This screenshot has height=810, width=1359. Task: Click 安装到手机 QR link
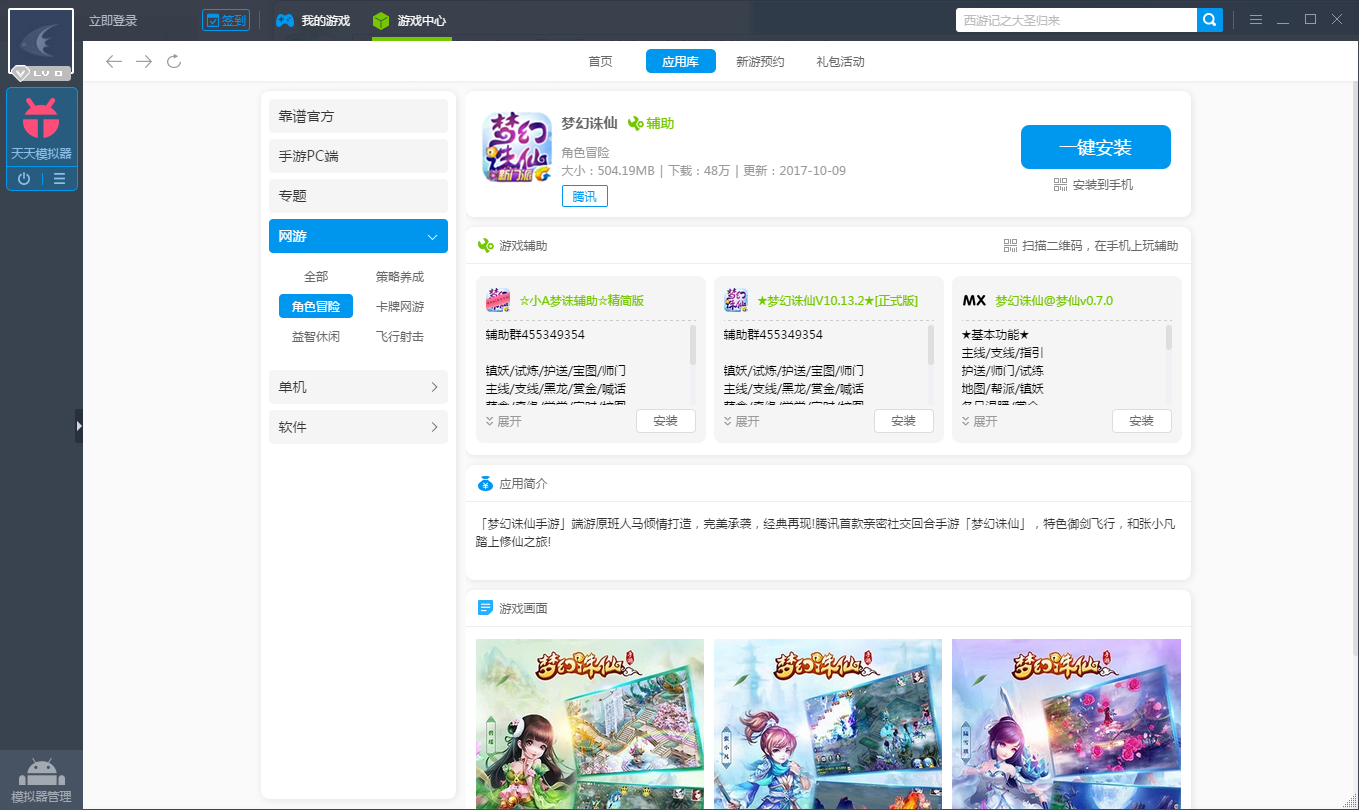click(1093, 185)
